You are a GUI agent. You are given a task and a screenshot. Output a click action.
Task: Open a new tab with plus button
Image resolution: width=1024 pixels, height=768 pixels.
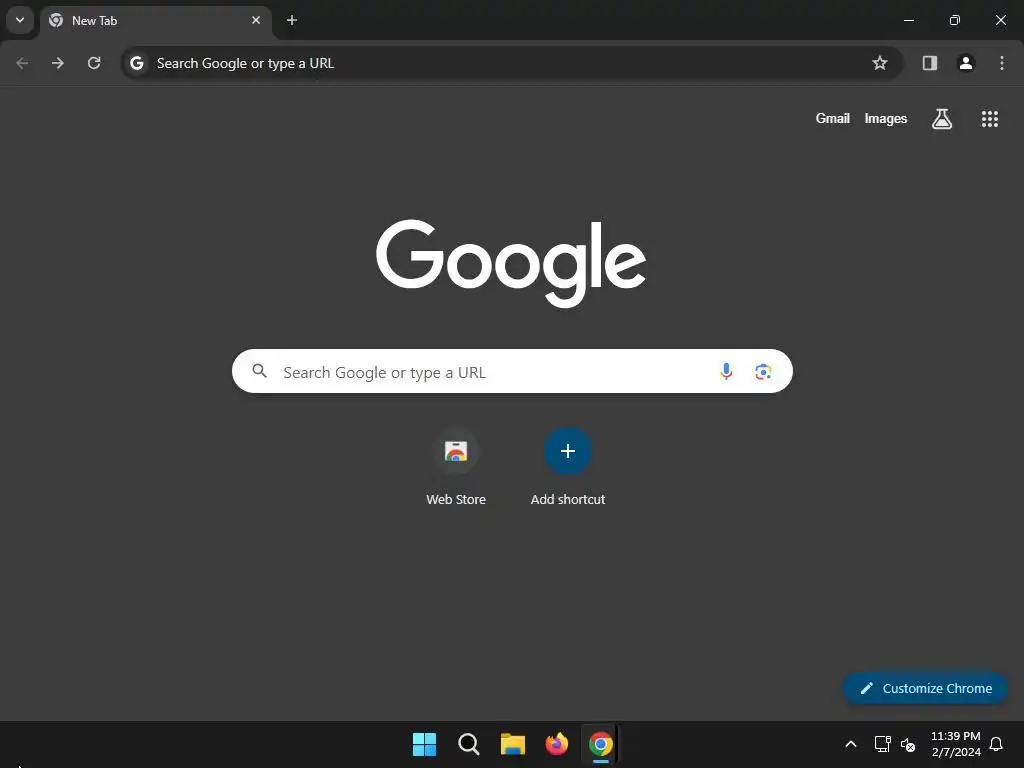pyautogui.click(x=292, y=20)
